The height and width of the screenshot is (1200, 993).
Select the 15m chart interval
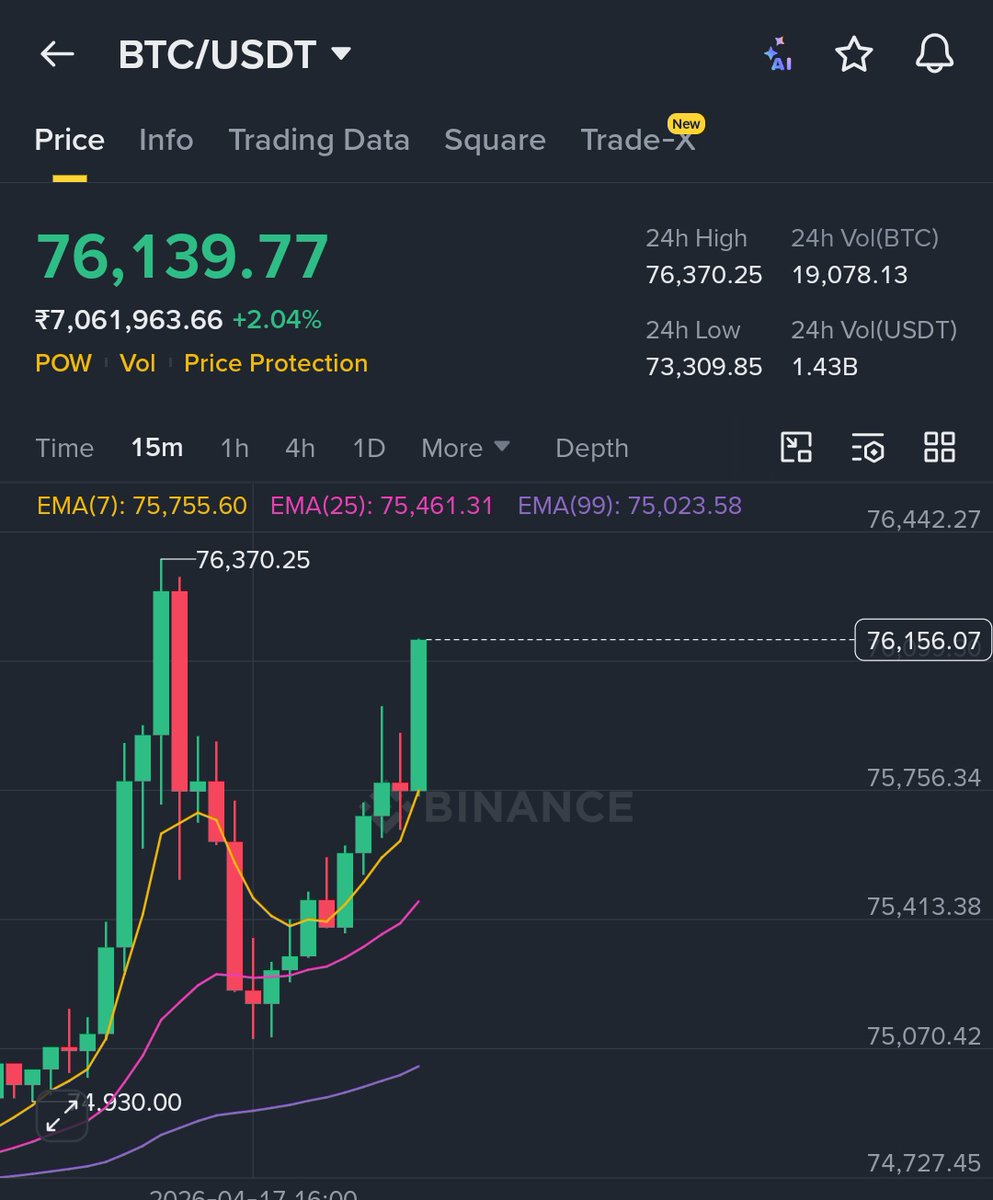coord(157,448)
